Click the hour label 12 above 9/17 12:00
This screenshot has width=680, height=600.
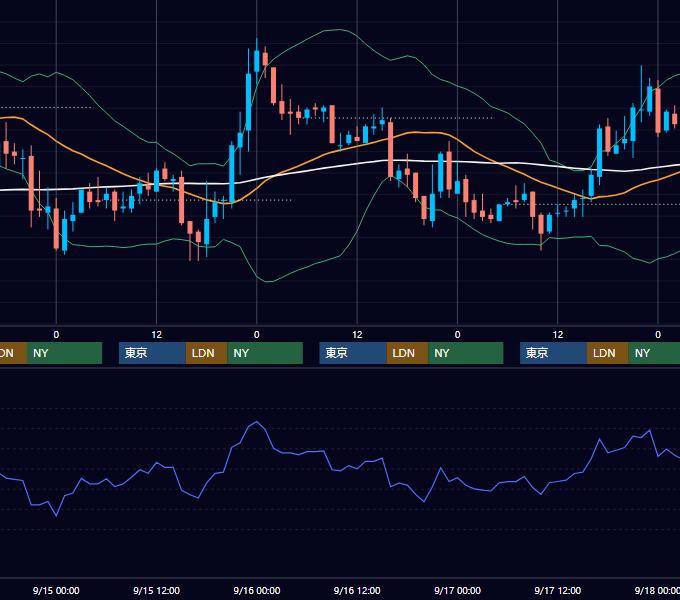(x=558, y=335)
